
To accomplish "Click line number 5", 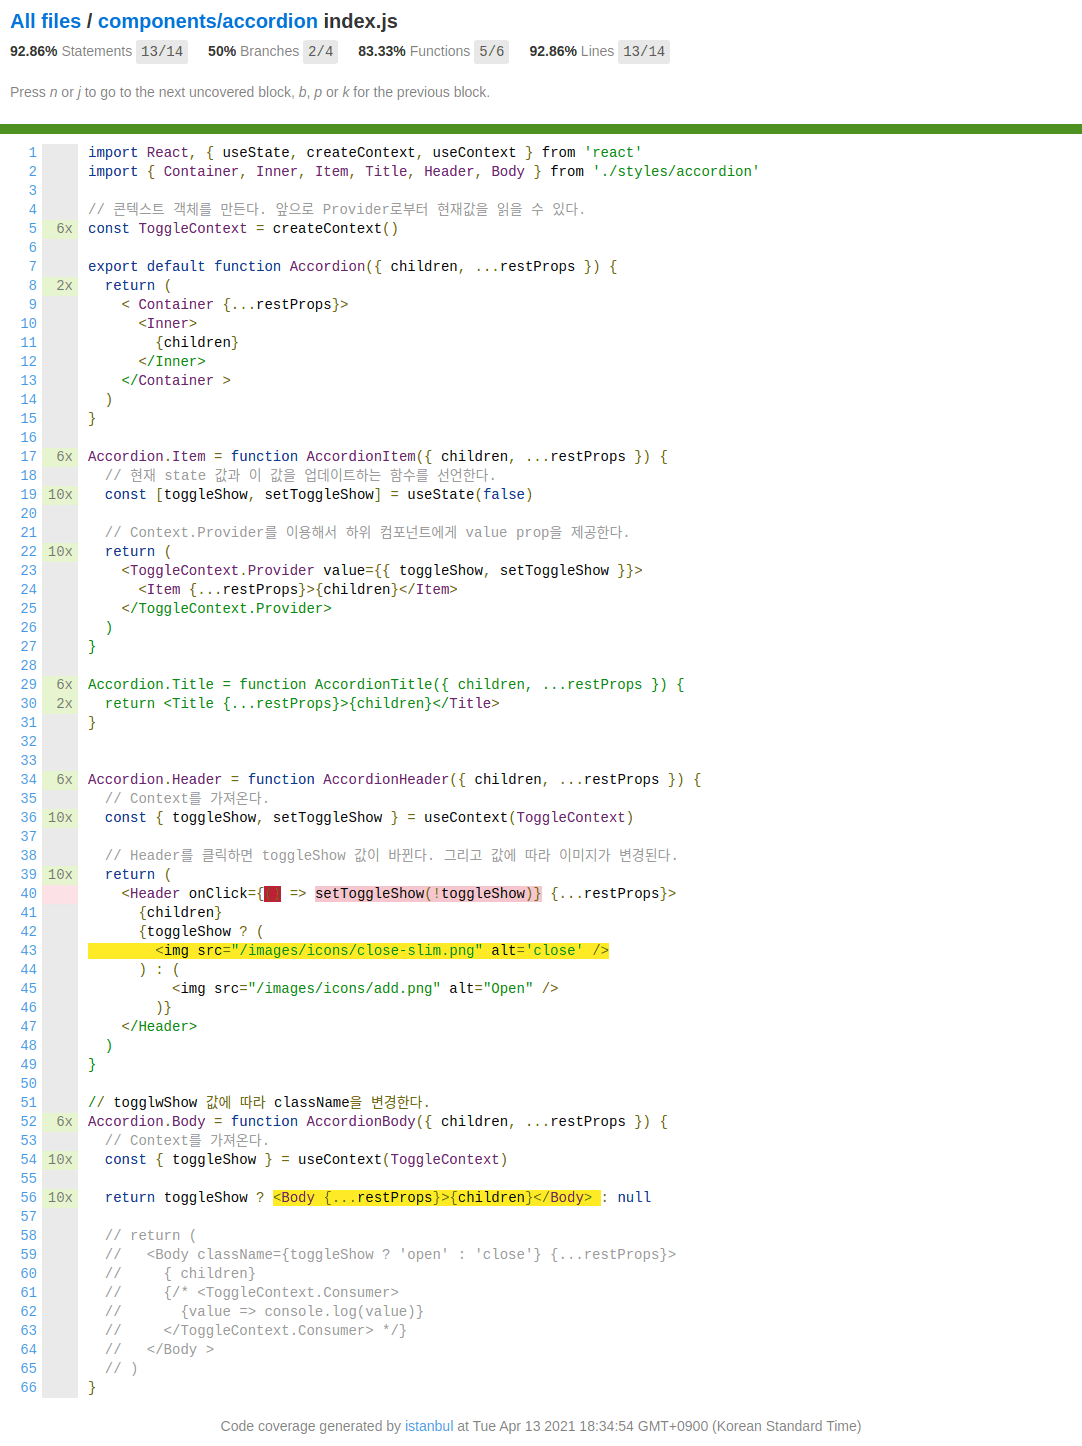I will tap(32, 229).
